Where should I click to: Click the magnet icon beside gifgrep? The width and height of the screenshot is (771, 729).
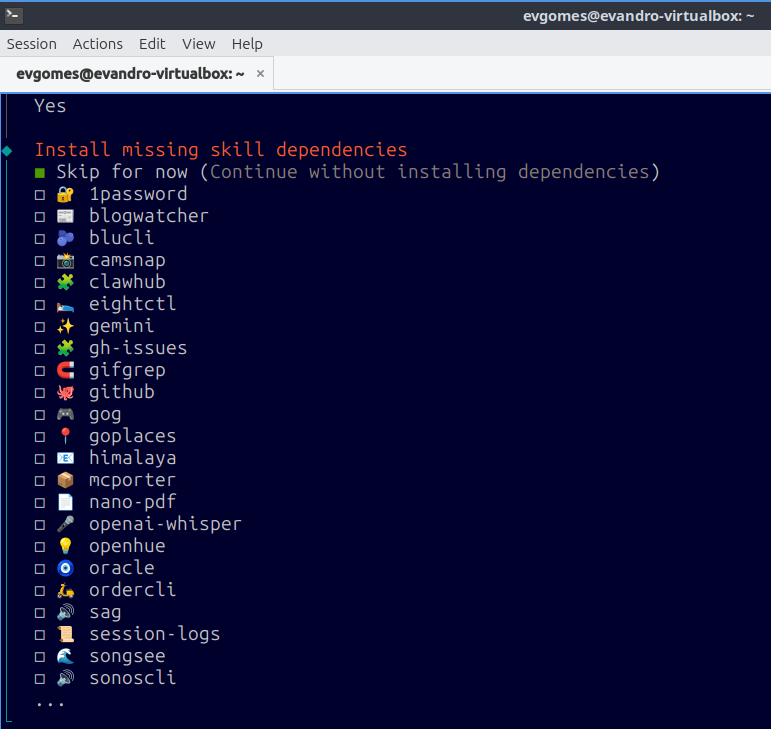[x=65, y=370]
